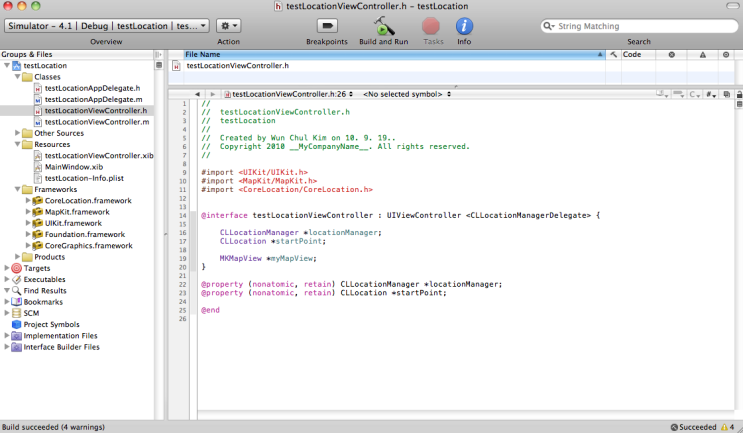This screenshot has width=743, height=433.
Task: Collapse the Resources folder
Action: pyautogui.click(x=18, y=144)
